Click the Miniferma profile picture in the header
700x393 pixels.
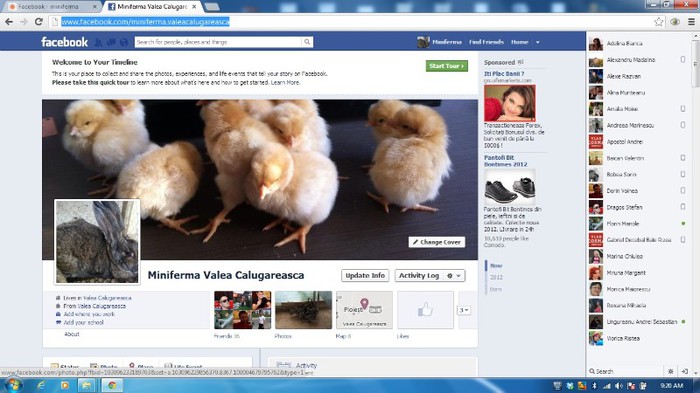423,42
